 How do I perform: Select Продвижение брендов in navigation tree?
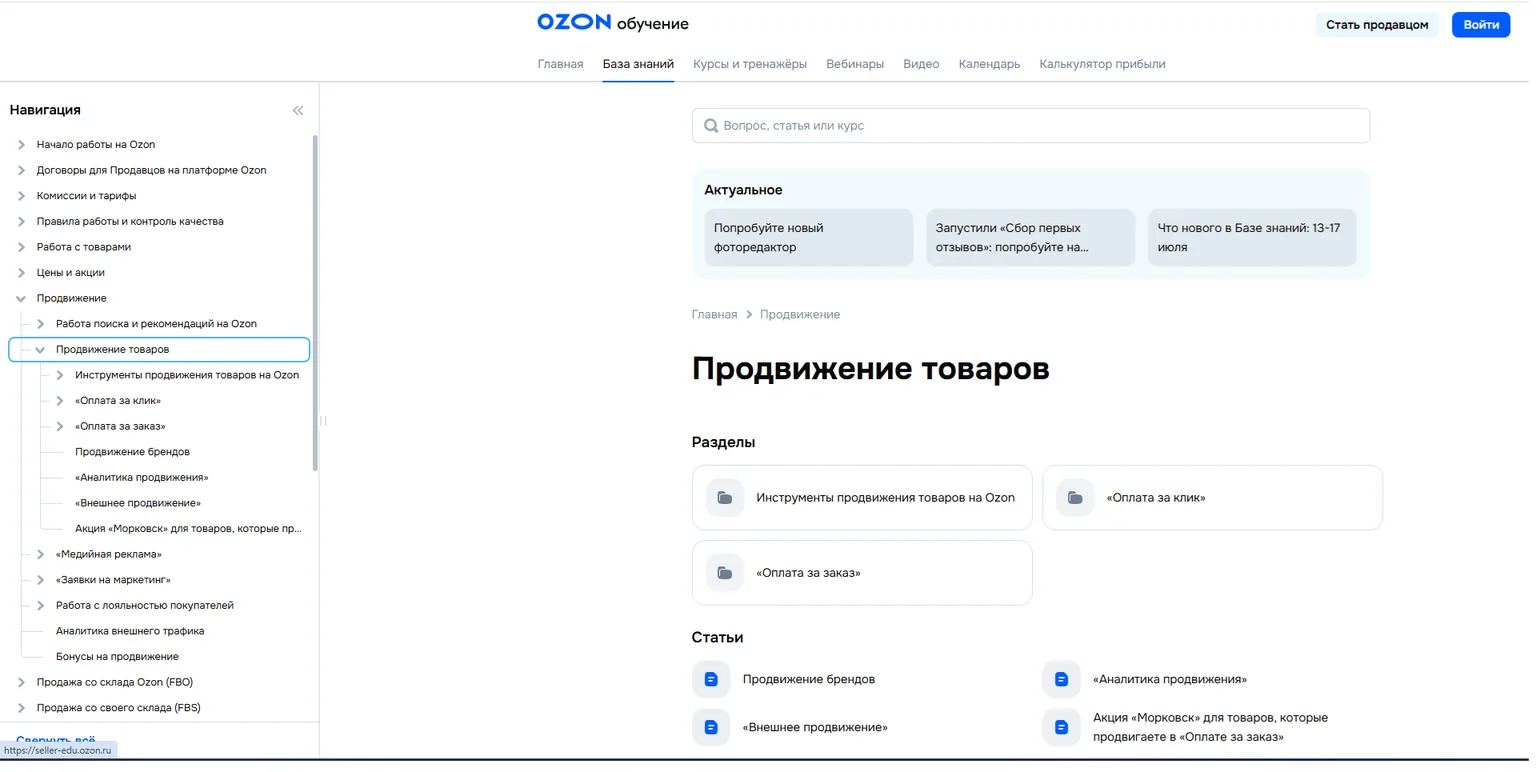[x=132, y=452]
